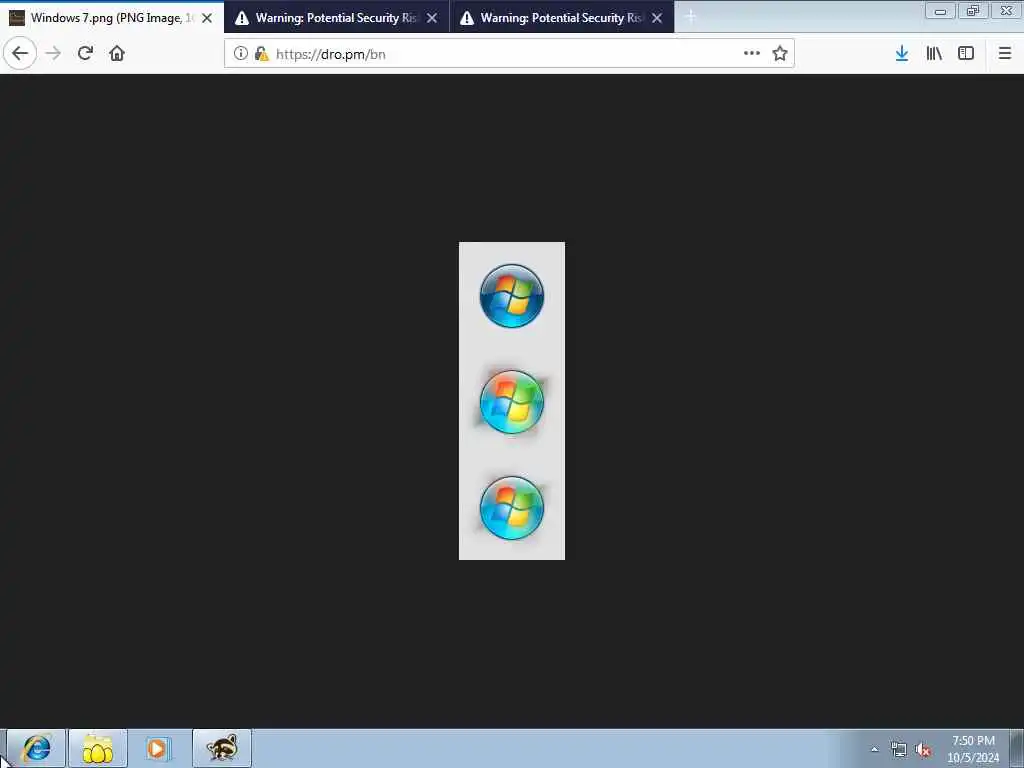Reload the current page
1024x768 pixels.
[x=85, y=54]
